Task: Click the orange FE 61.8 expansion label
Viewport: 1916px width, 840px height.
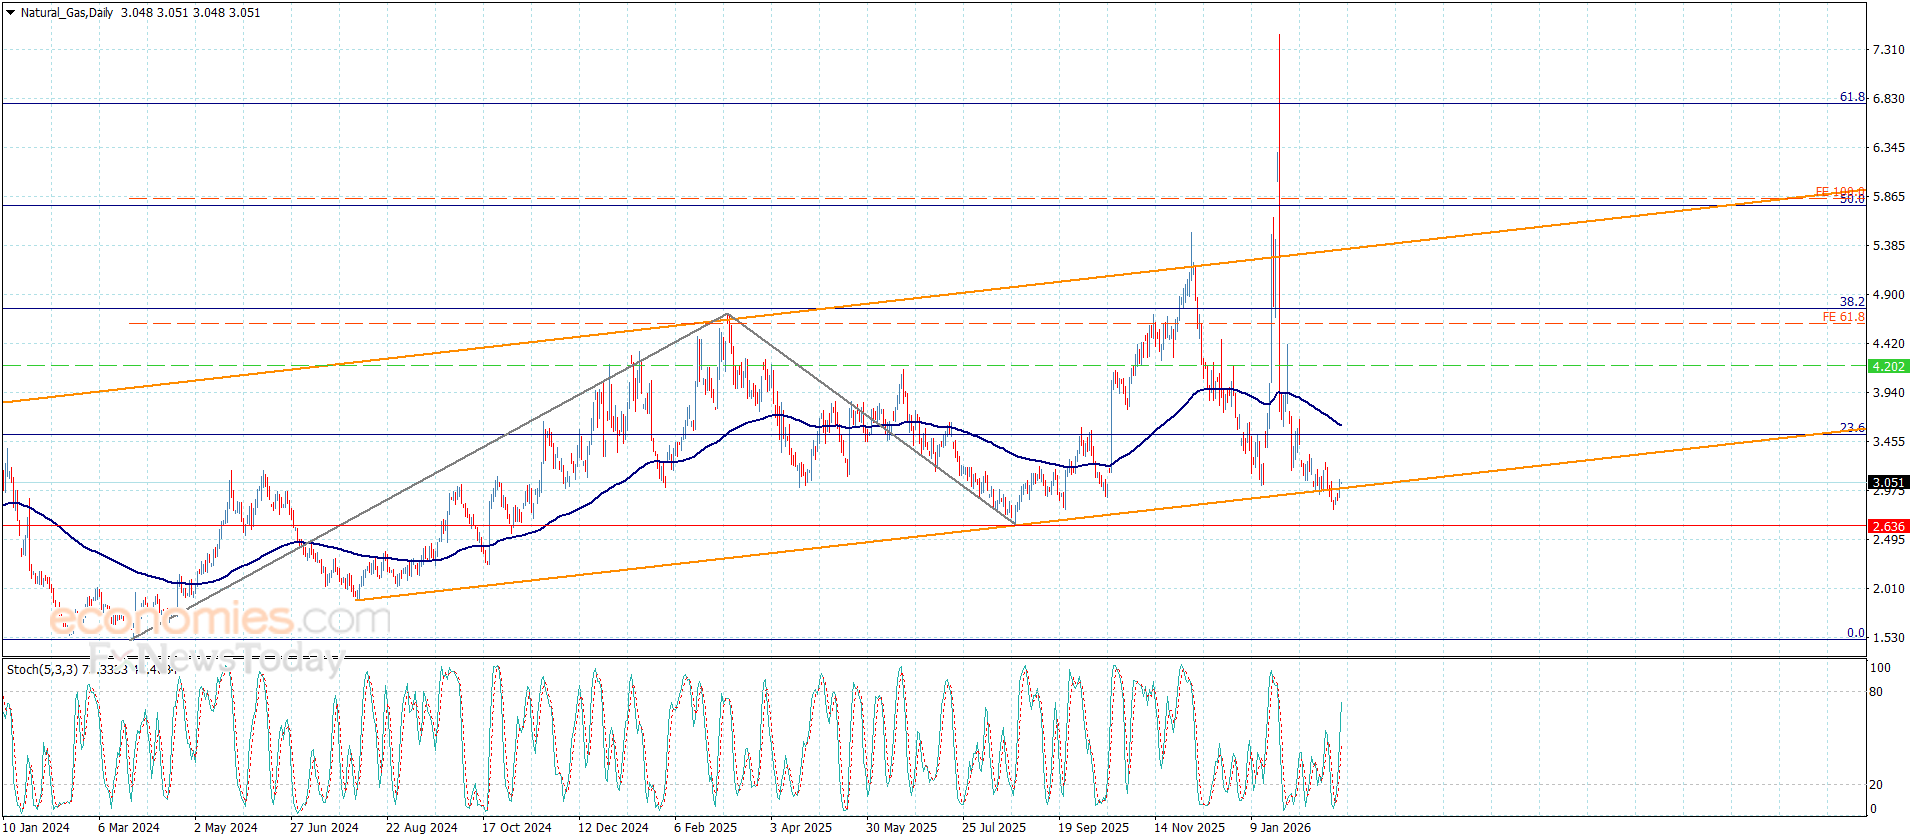Action: coord(1842,317)
